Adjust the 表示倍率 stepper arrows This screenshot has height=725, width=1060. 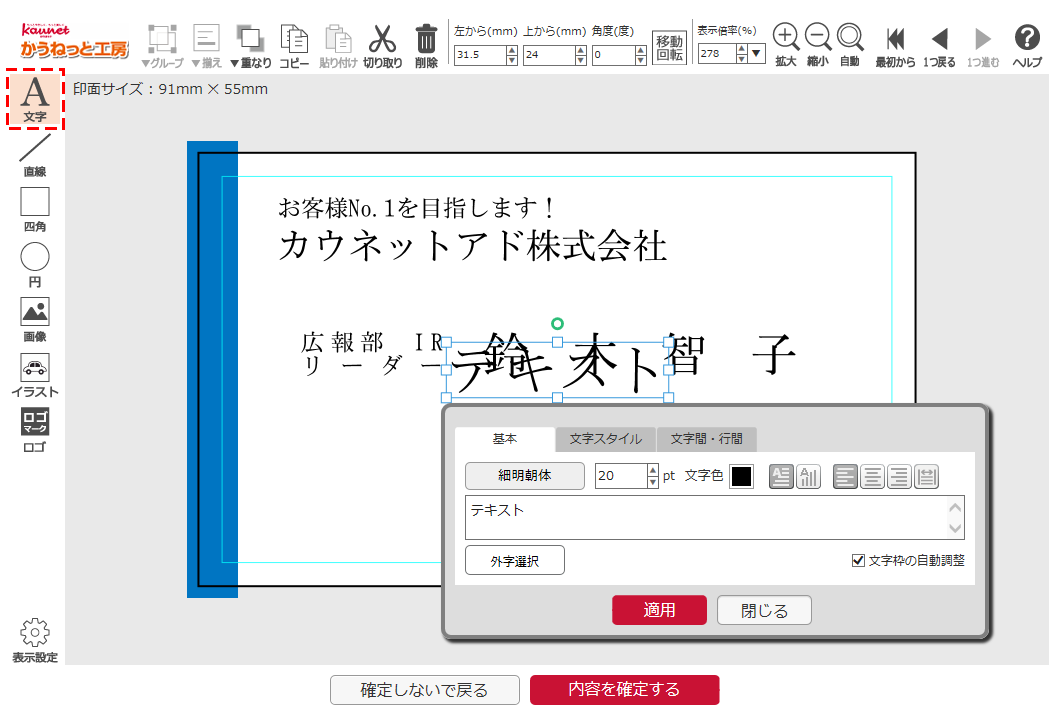click(742, 53)
